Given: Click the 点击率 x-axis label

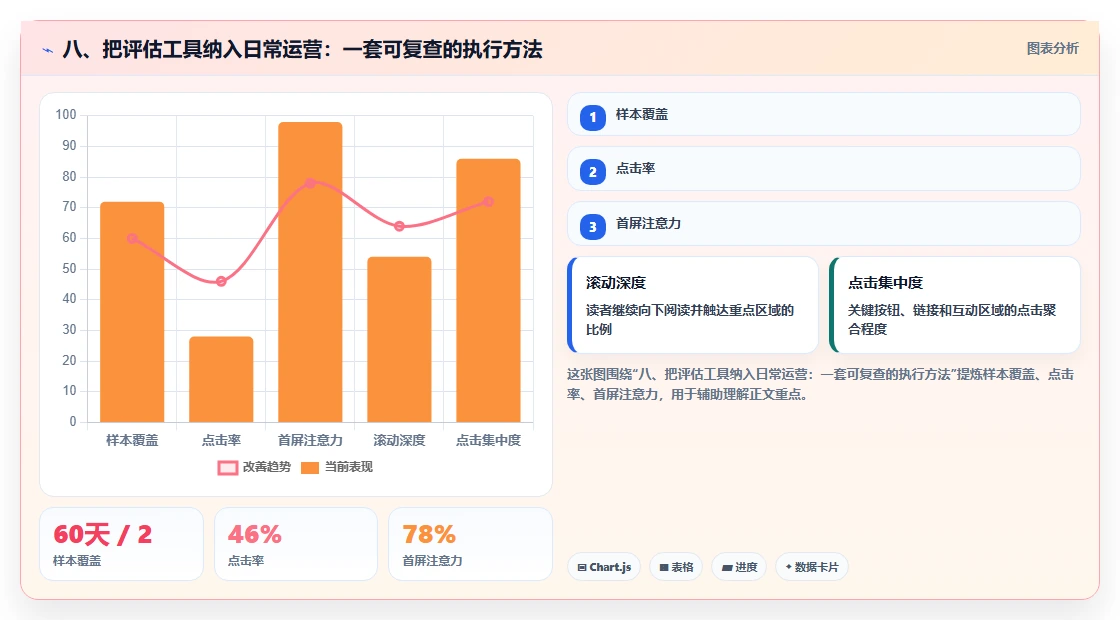Looking at the screenshot, I should pyautogui.click(x=221, y=441).
